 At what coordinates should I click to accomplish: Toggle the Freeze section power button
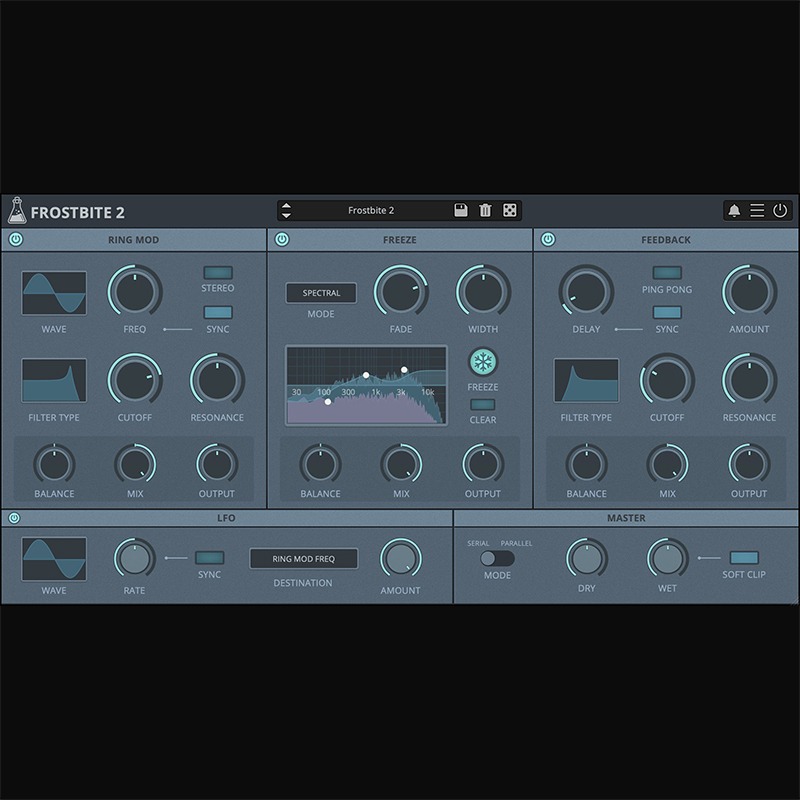282,239
